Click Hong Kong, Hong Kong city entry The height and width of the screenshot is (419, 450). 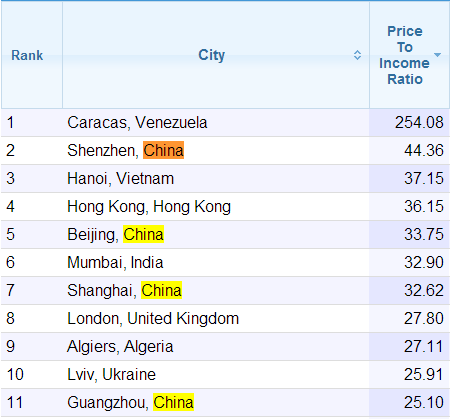[149, 206]
